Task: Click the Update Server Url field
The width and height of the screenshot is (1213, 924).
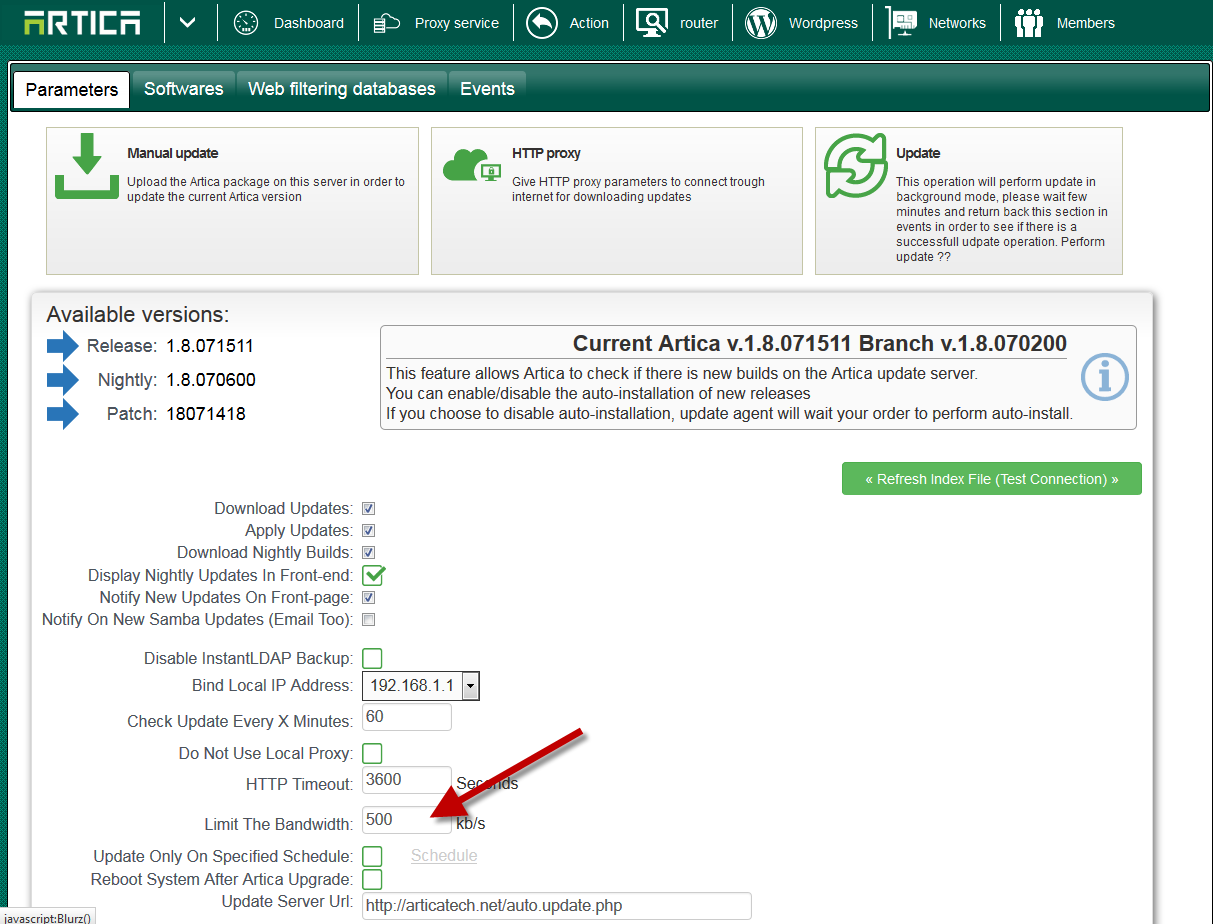Action: pyautogui.click(x=556, y=906)
